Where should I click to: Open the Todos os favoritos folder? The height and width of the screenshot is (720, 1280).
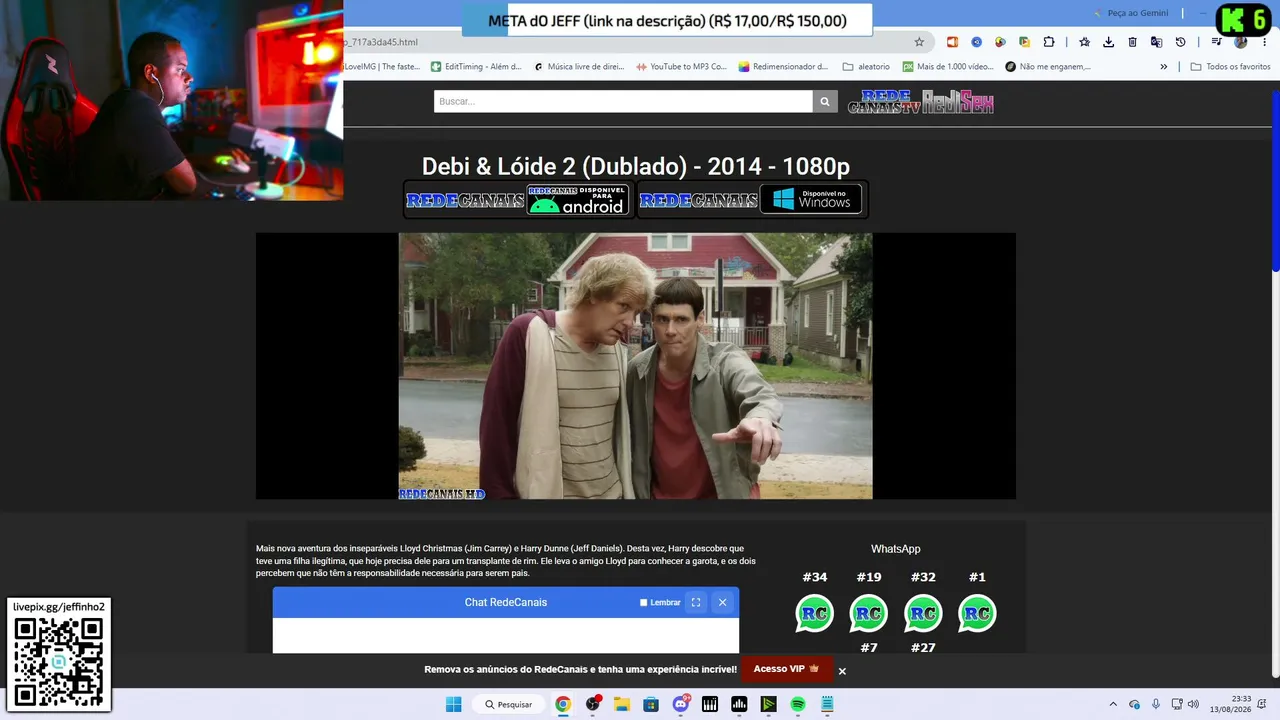[x=1230, y=67]
